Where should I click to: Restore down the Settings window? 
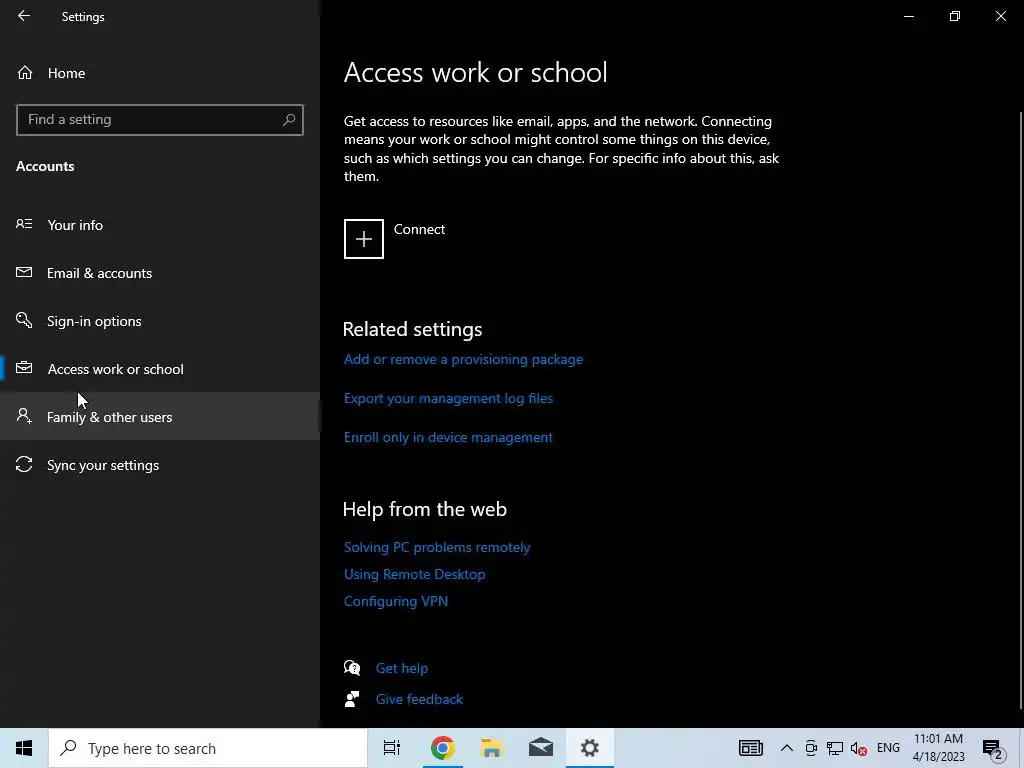[x=955, y=16]
